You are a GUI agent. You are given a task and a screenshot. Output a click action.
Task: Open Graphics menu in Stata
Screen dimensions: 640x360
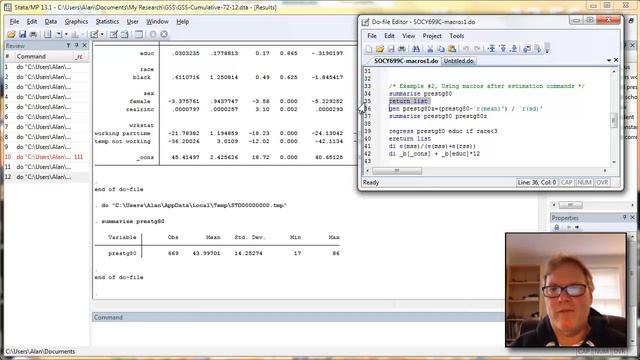pos(76,22)
